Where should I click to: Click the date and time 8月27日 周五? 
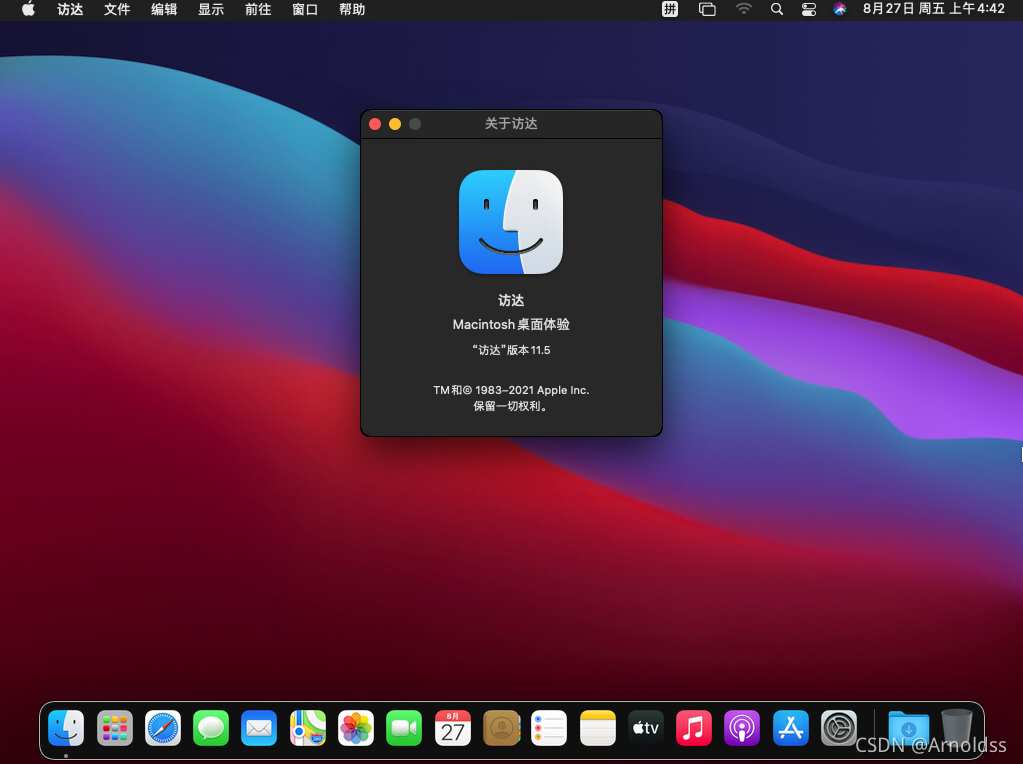coord(934,9)
